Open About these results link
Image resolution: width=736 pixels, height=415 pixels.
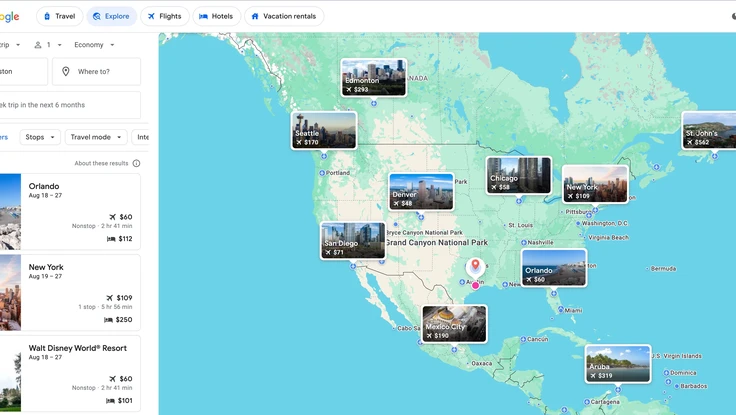tap(101, 163)
